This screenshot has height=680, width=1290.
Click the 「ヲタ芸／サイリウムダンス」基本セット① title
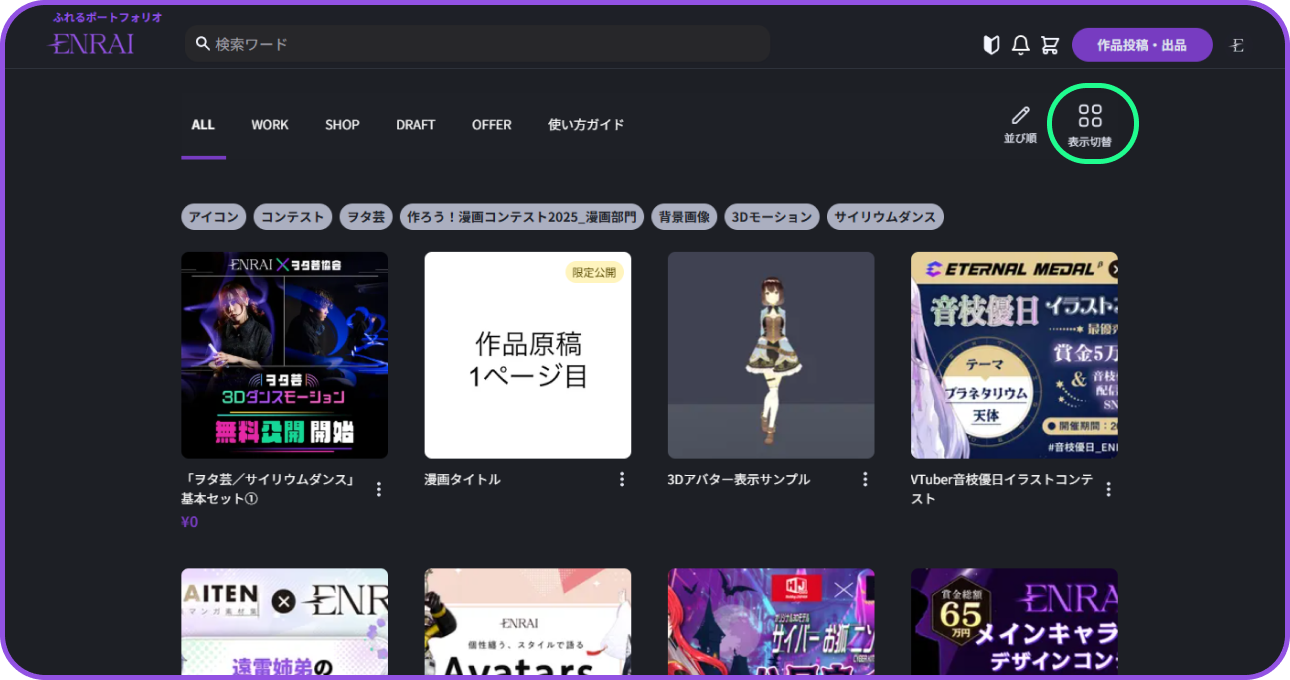pos(270,489)
